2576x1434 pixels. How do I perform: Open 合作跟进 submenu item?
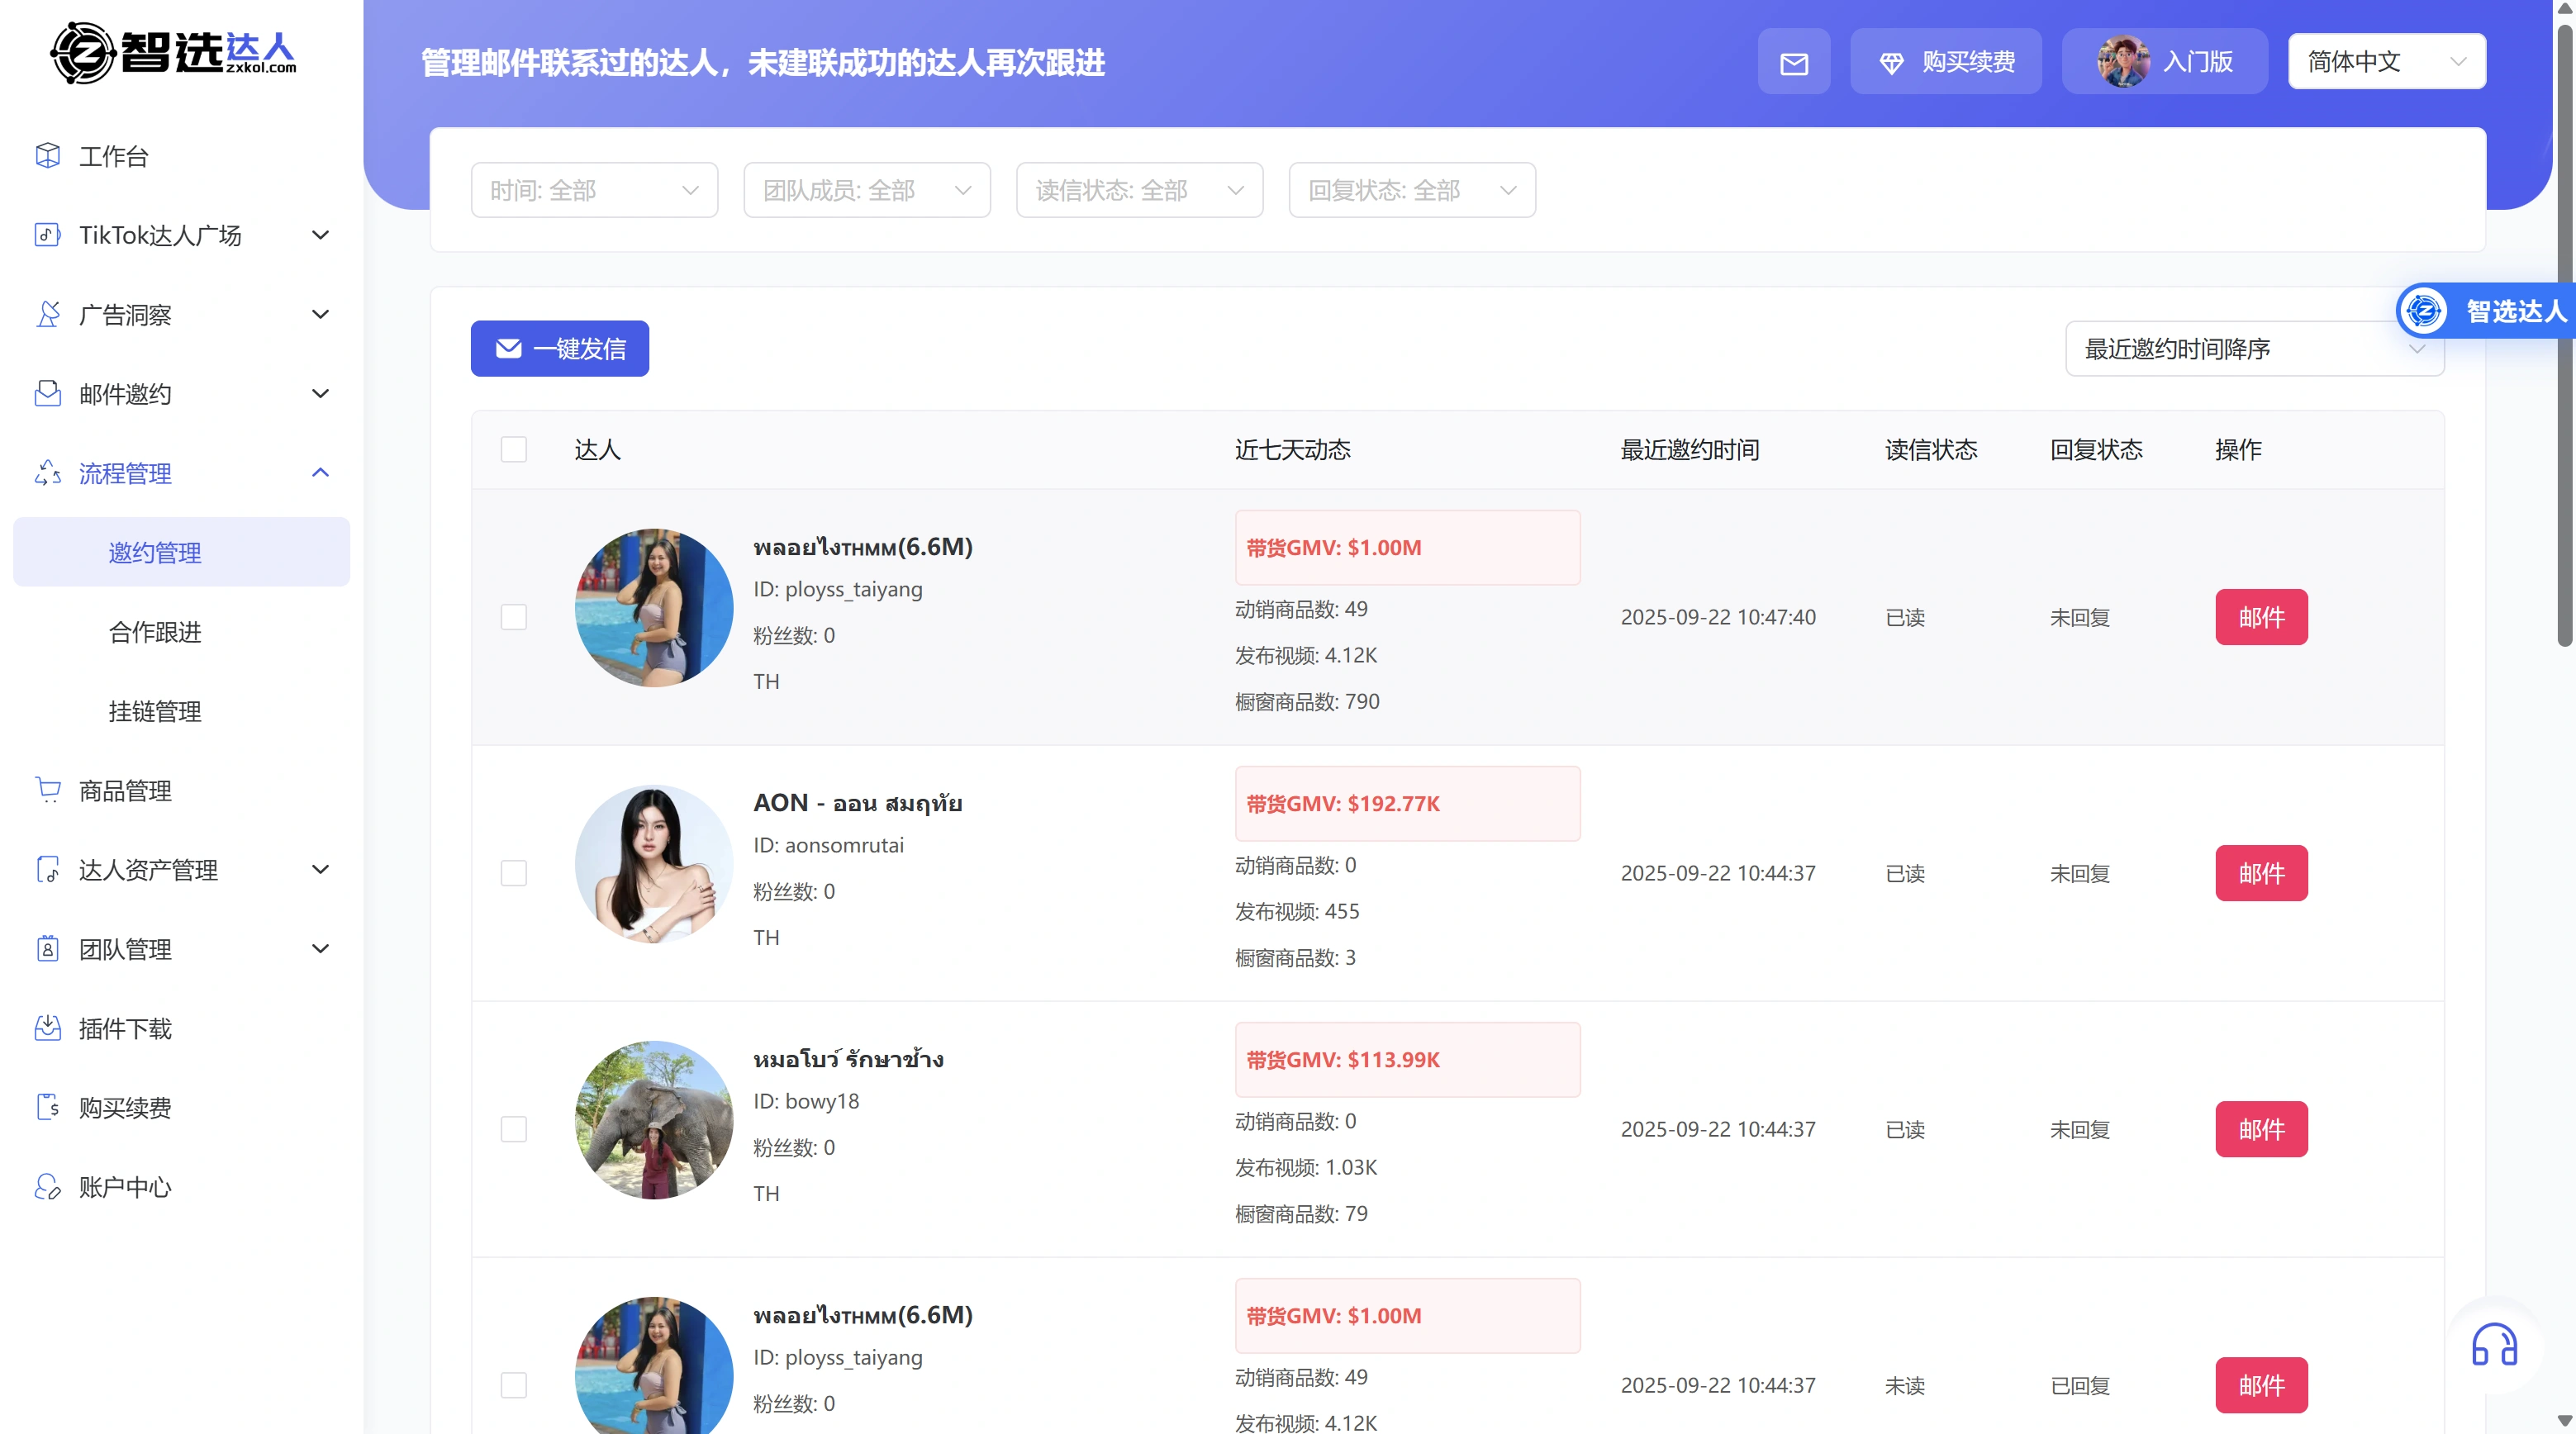tap(155, 632)
